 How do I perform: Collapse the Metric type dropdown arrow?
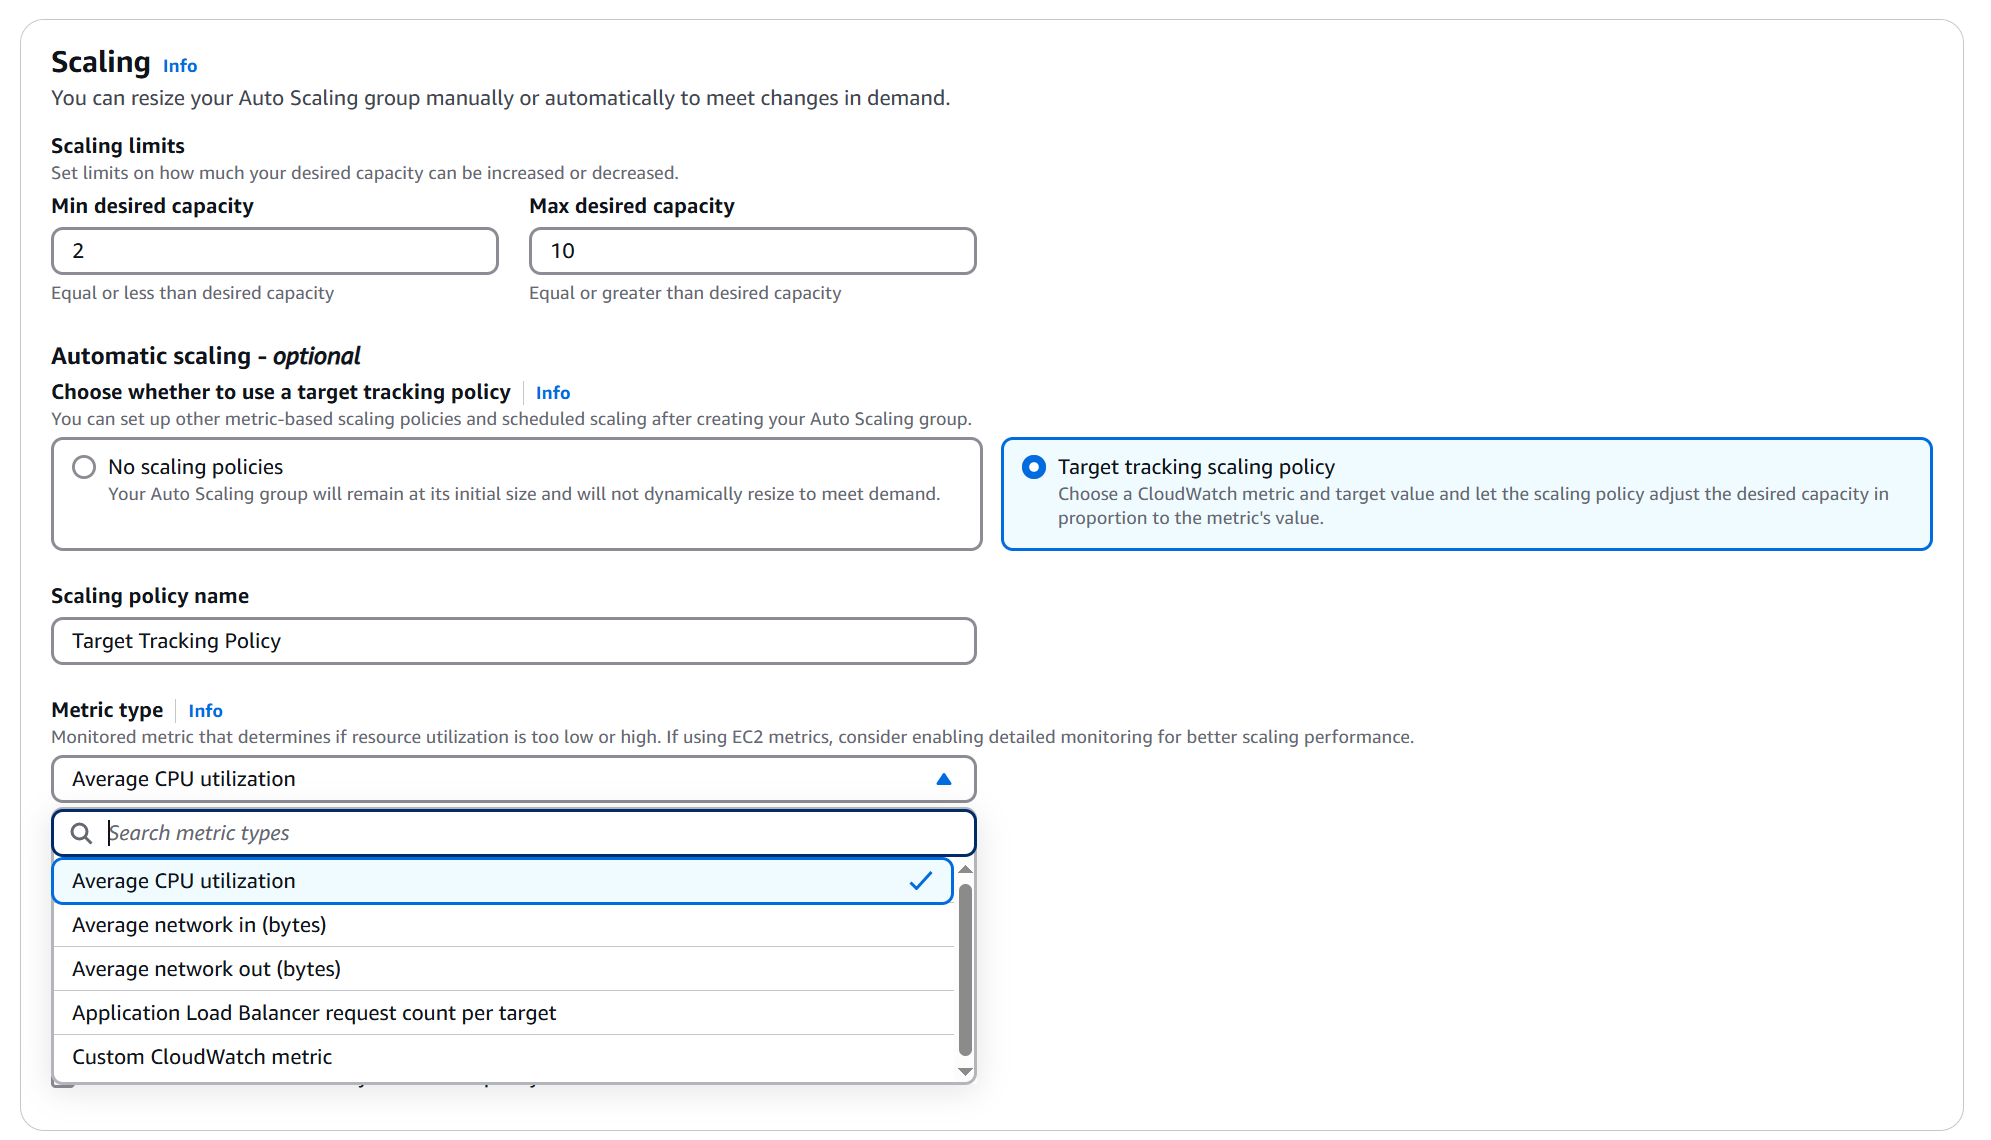coord(943,779)
